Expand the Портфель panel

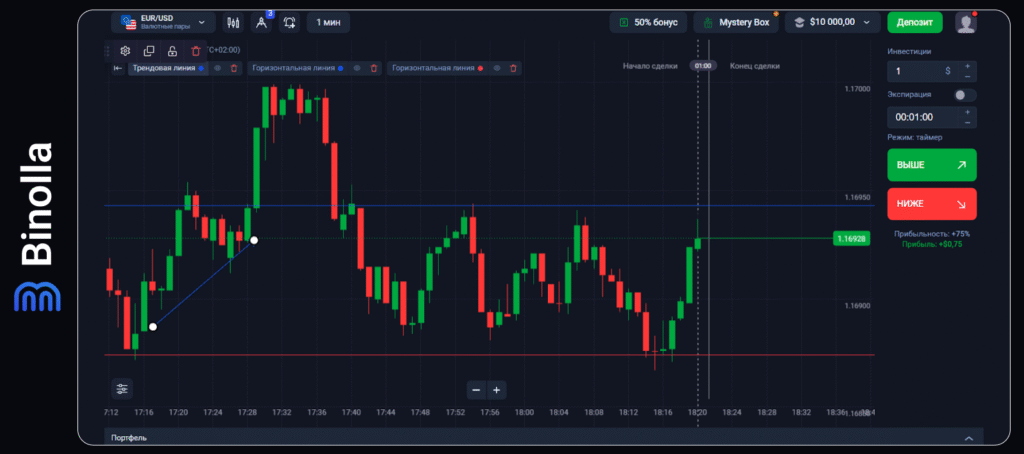point(967,438)
